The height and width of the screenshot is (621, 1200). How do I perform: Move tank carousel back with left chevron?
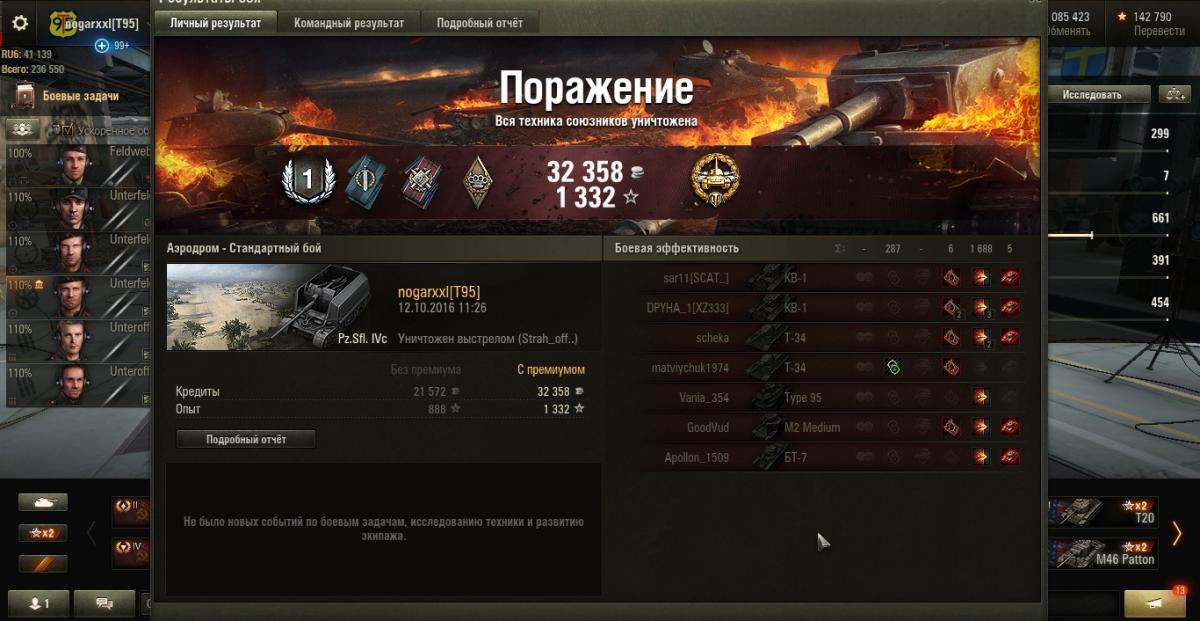(91, 533)
